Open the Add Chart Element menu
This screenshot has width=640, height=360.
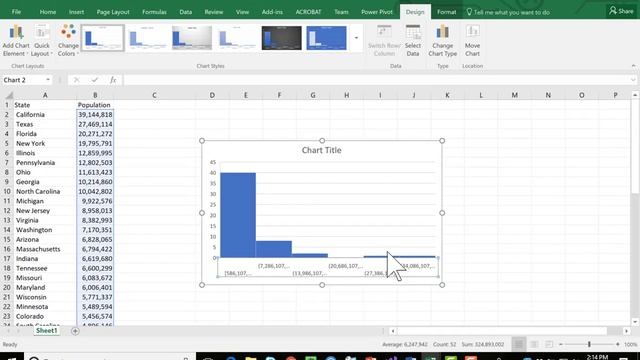(x=16, y=41)
